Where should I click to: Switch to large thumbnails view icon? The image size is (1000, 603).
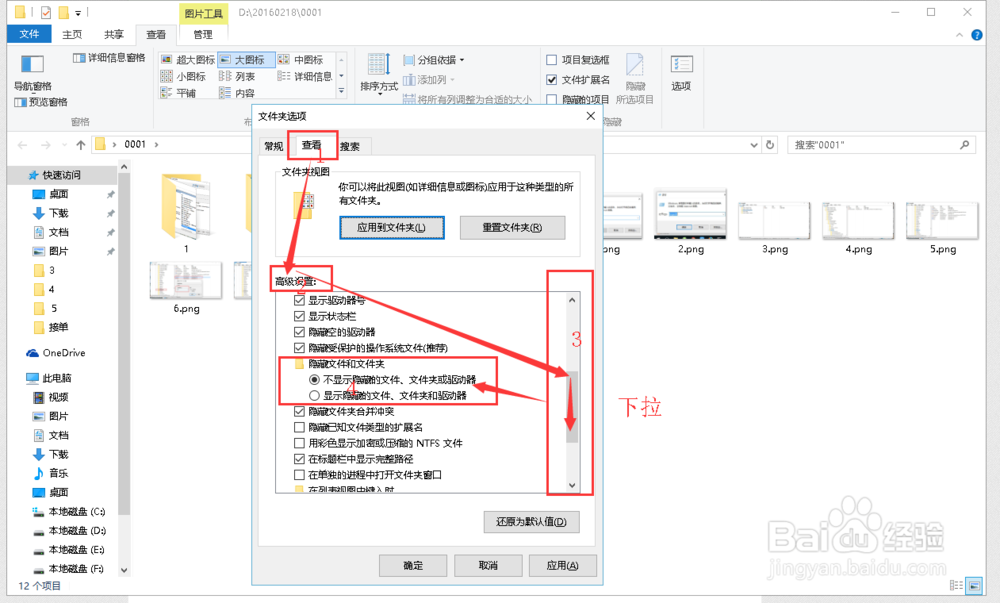[974, 585]
